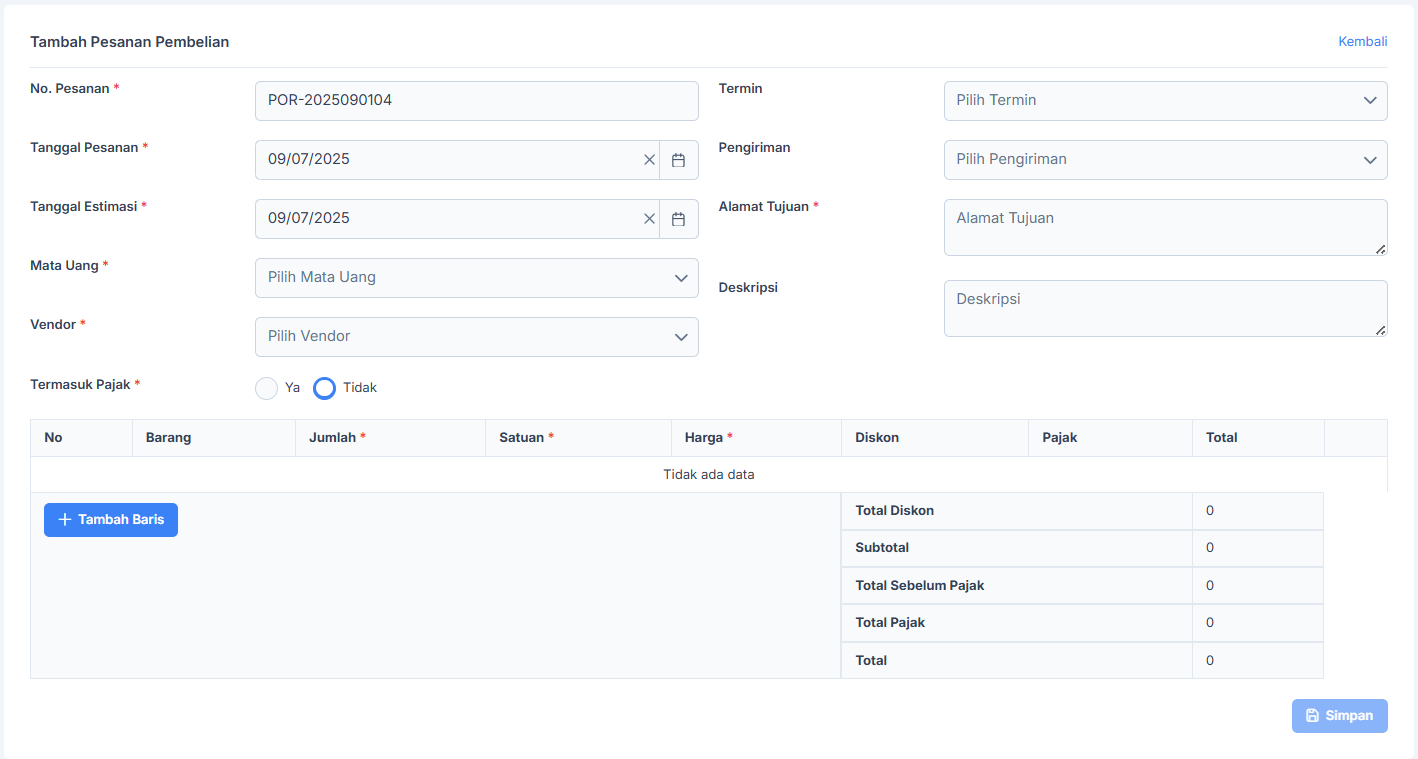This screenshot has height=759, width=1418.
Task: Click the No. Pesanan input field
Action: pyautogui.click(x=476, y=101)
